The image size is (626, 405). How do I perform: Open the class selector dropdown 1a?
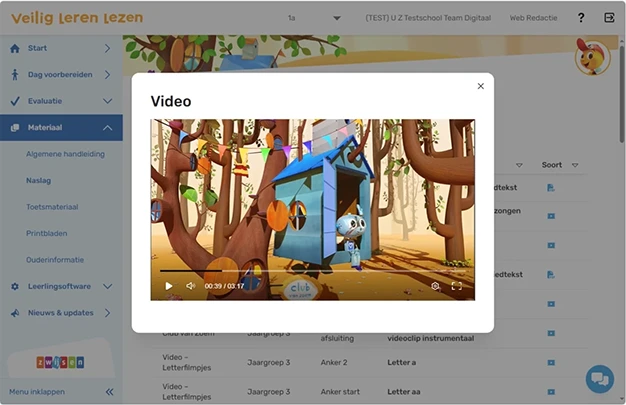[314, 18]
